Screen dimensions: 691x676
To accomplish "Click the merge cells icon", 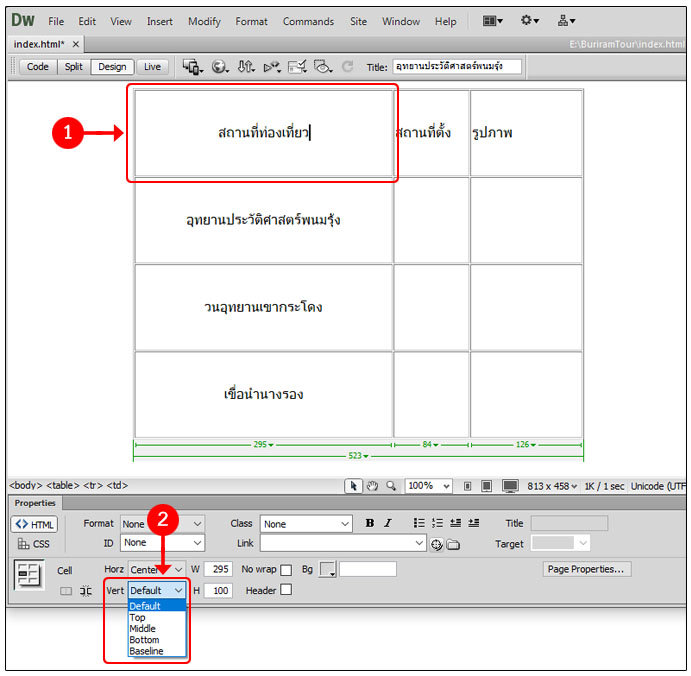I will pos(66,591).
